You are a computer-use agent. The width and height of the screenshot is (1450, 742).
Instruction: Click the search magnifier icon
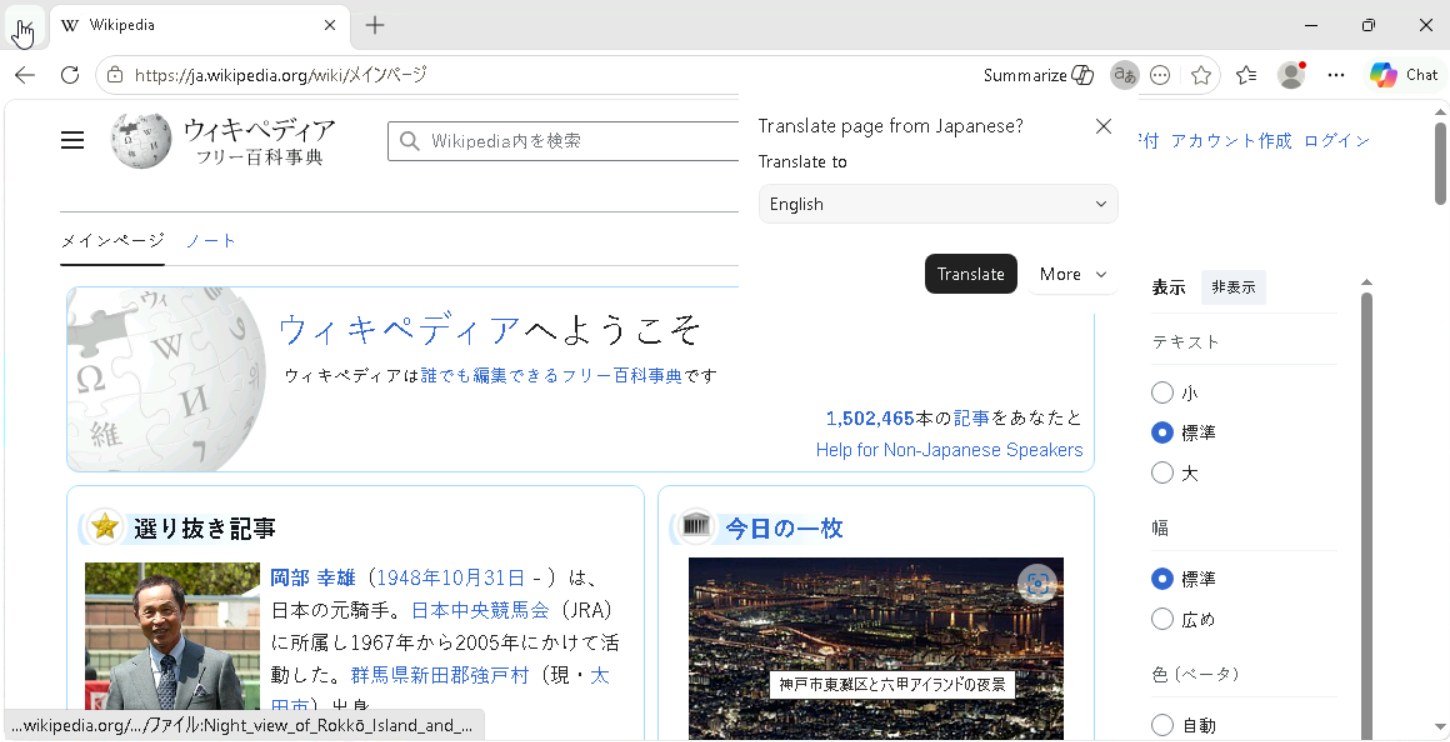pos(409,141)
